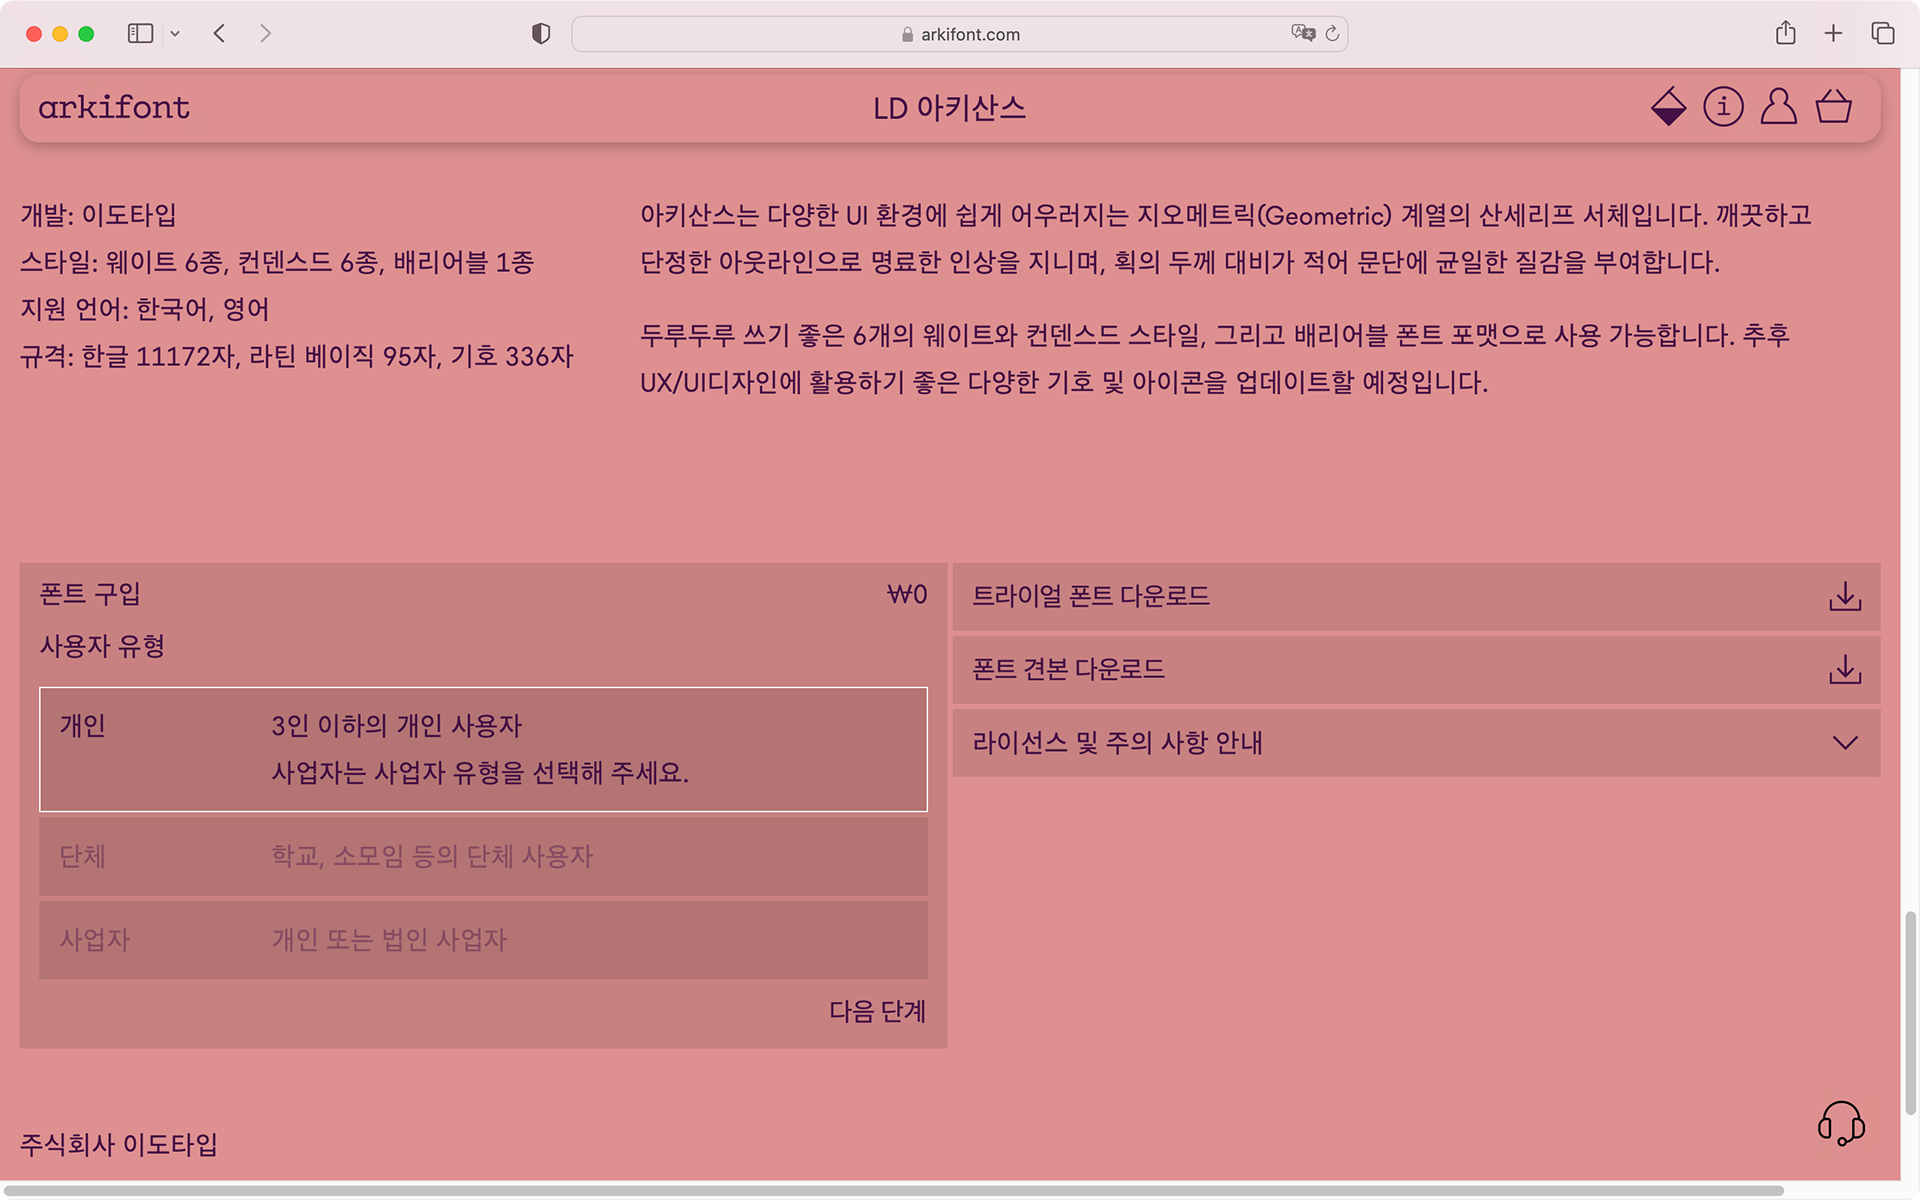Click the Safari back navigation arrow
Screen dimensions: 1920x1200
[x=219, y=33]
